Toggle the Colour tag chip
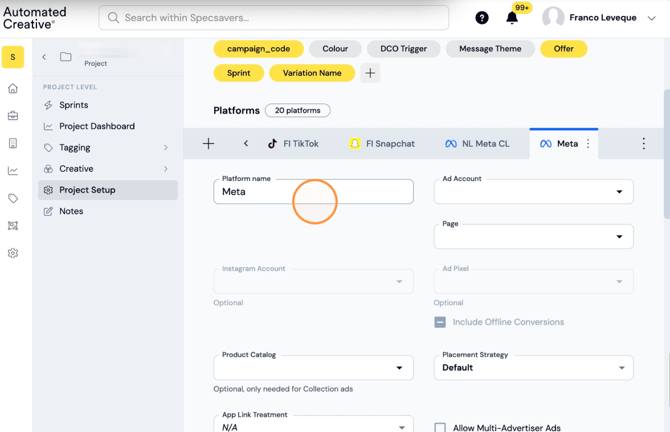The width and height of the screenshot is (670, 432). [x=335, y=49]
